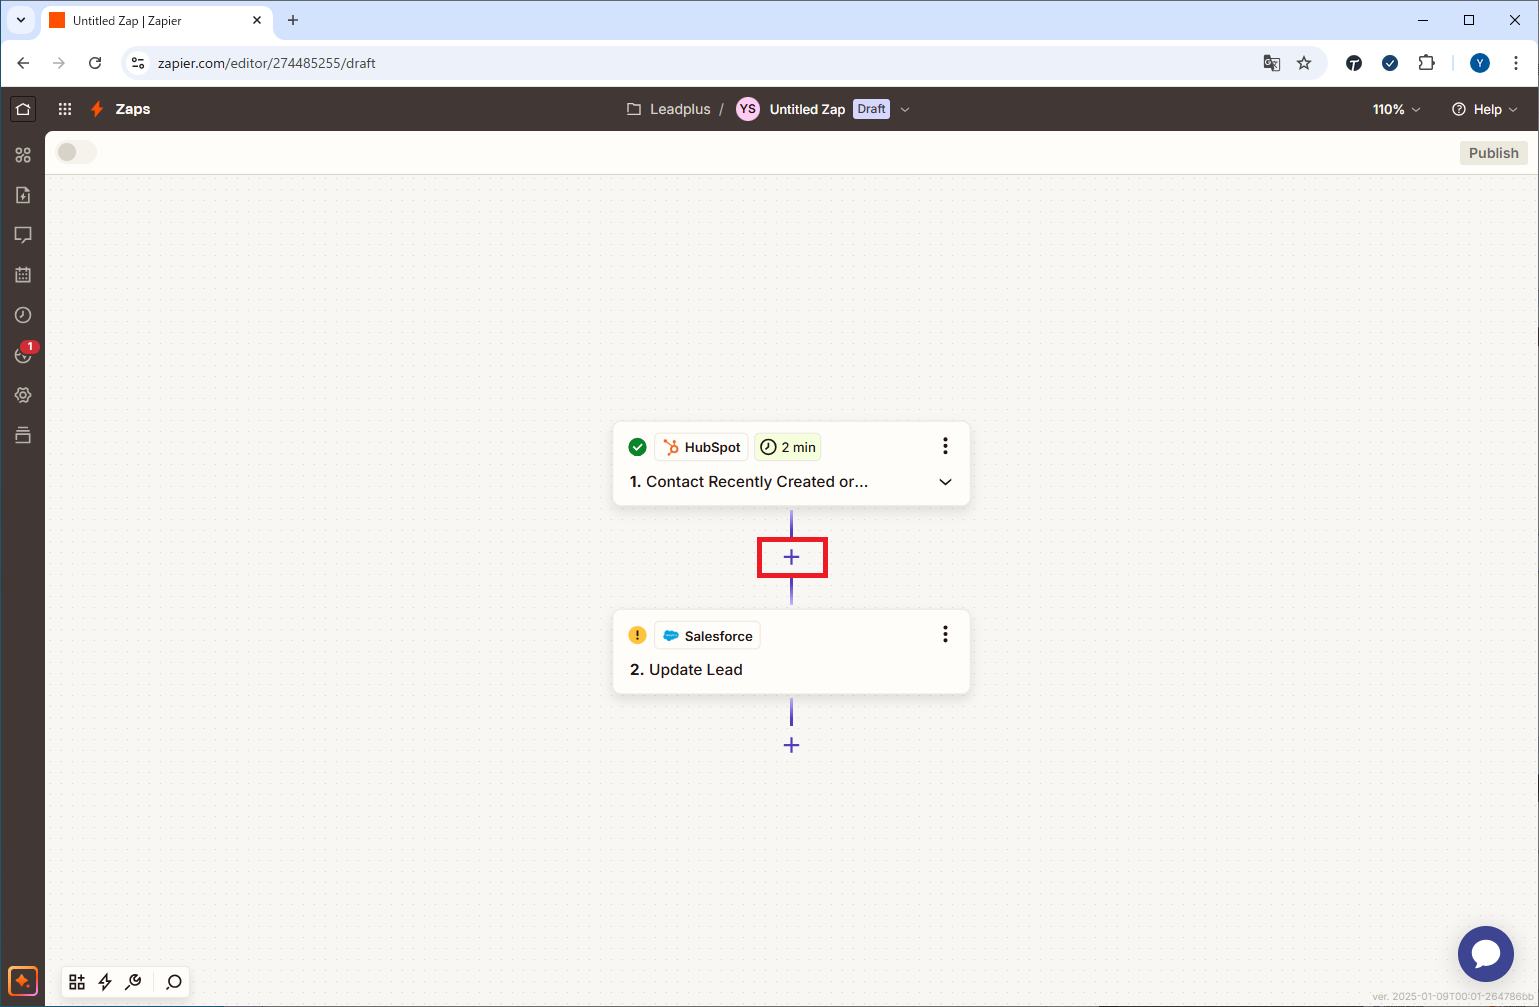Open a new browser tab

pos(293,20)
